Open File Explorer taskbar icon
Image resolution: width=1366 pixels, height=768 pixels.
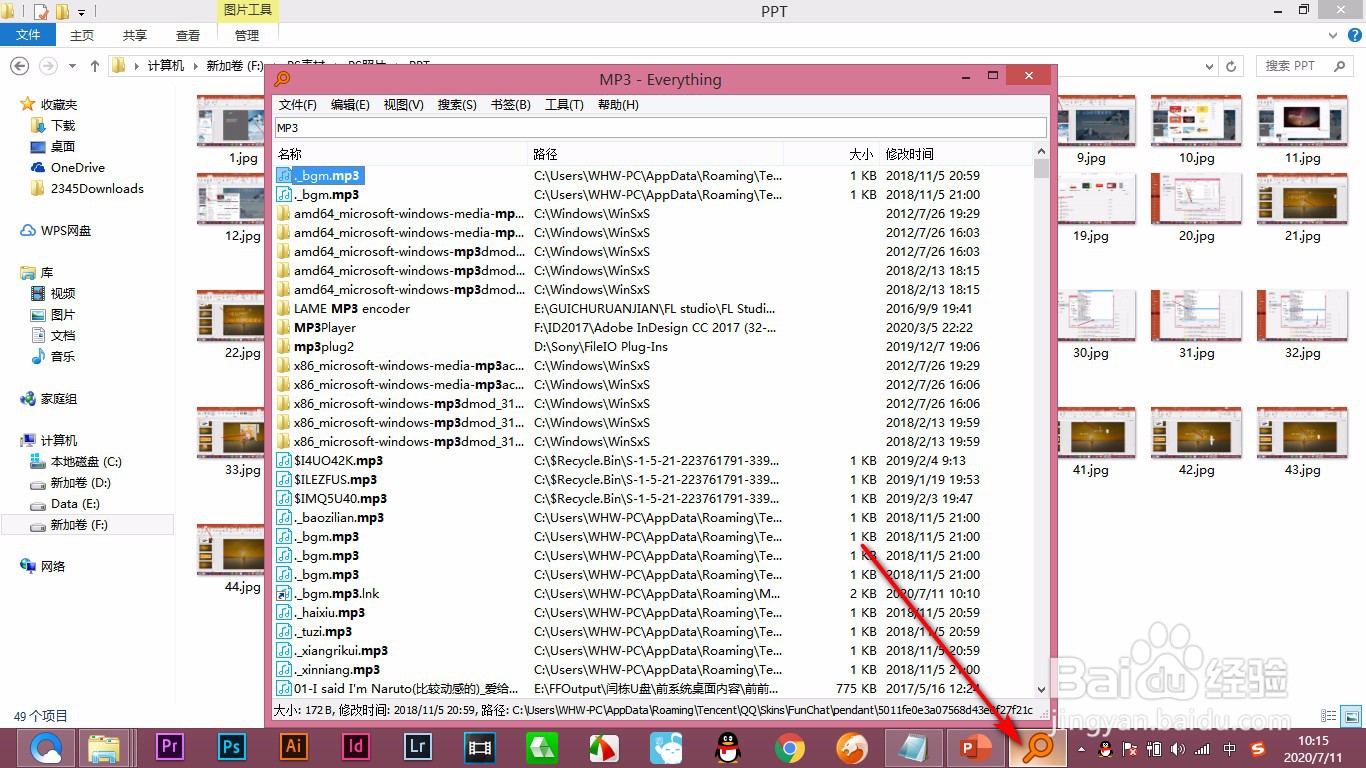coord(104,747)
